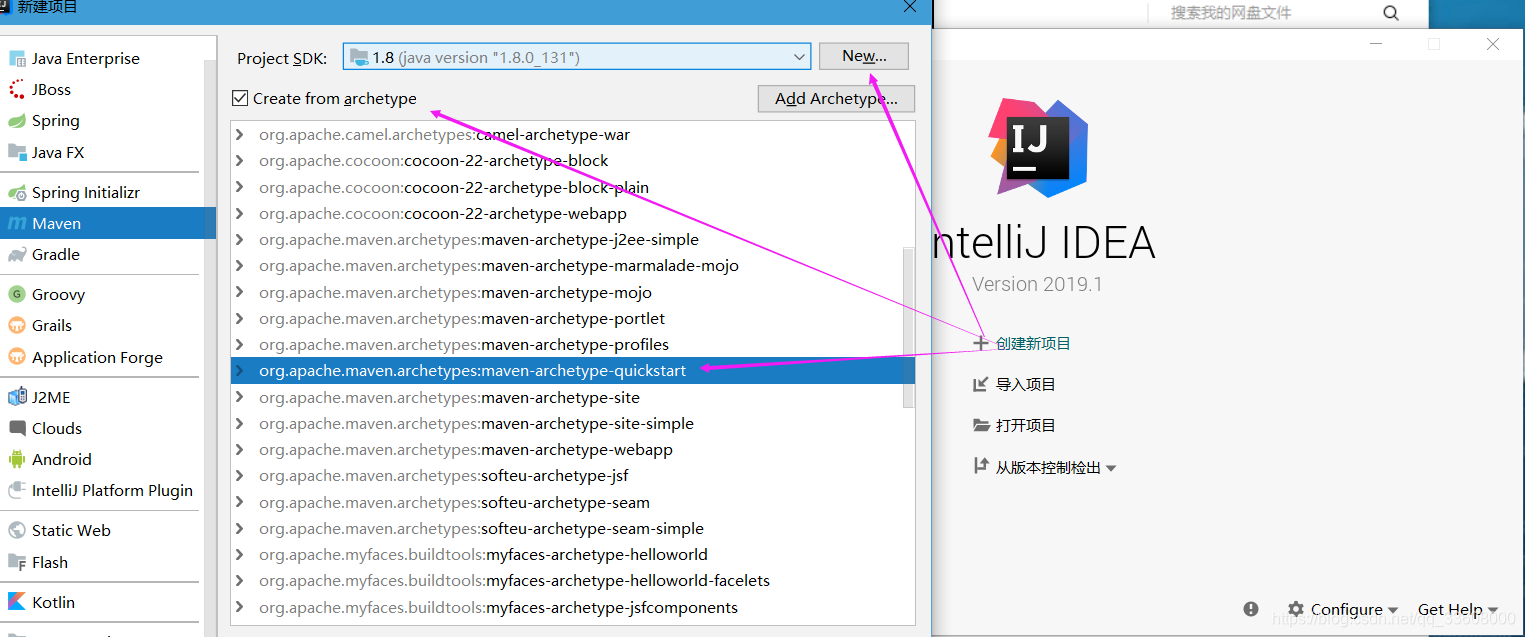Select maven-archetype-marmalade-mojo archetype

[567, 265]
